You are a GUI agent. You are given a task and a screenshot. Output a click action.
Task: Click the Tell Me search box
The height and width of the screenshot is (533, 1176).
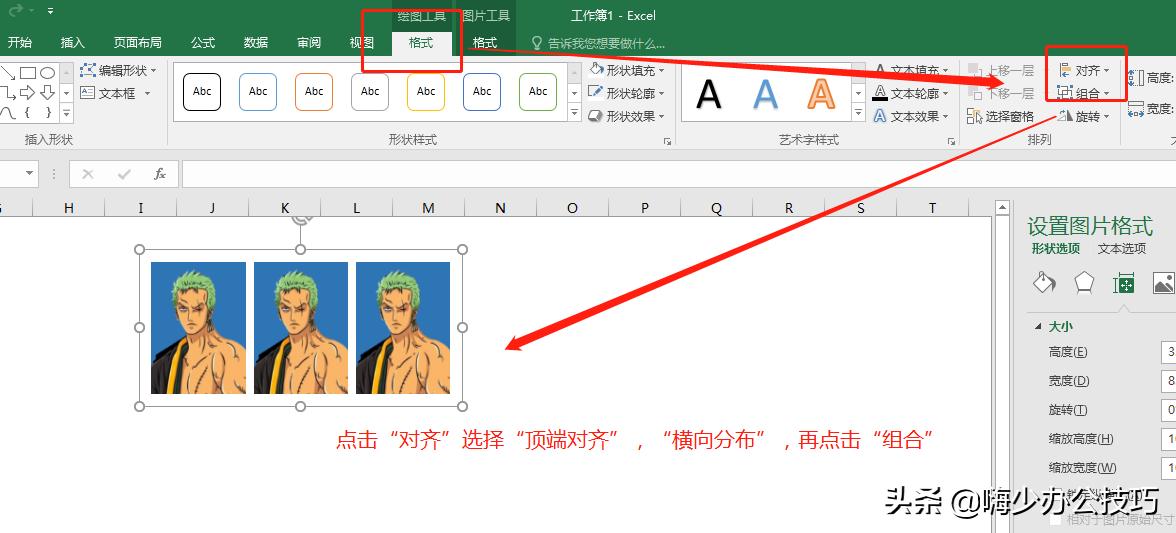click(598, 43)
